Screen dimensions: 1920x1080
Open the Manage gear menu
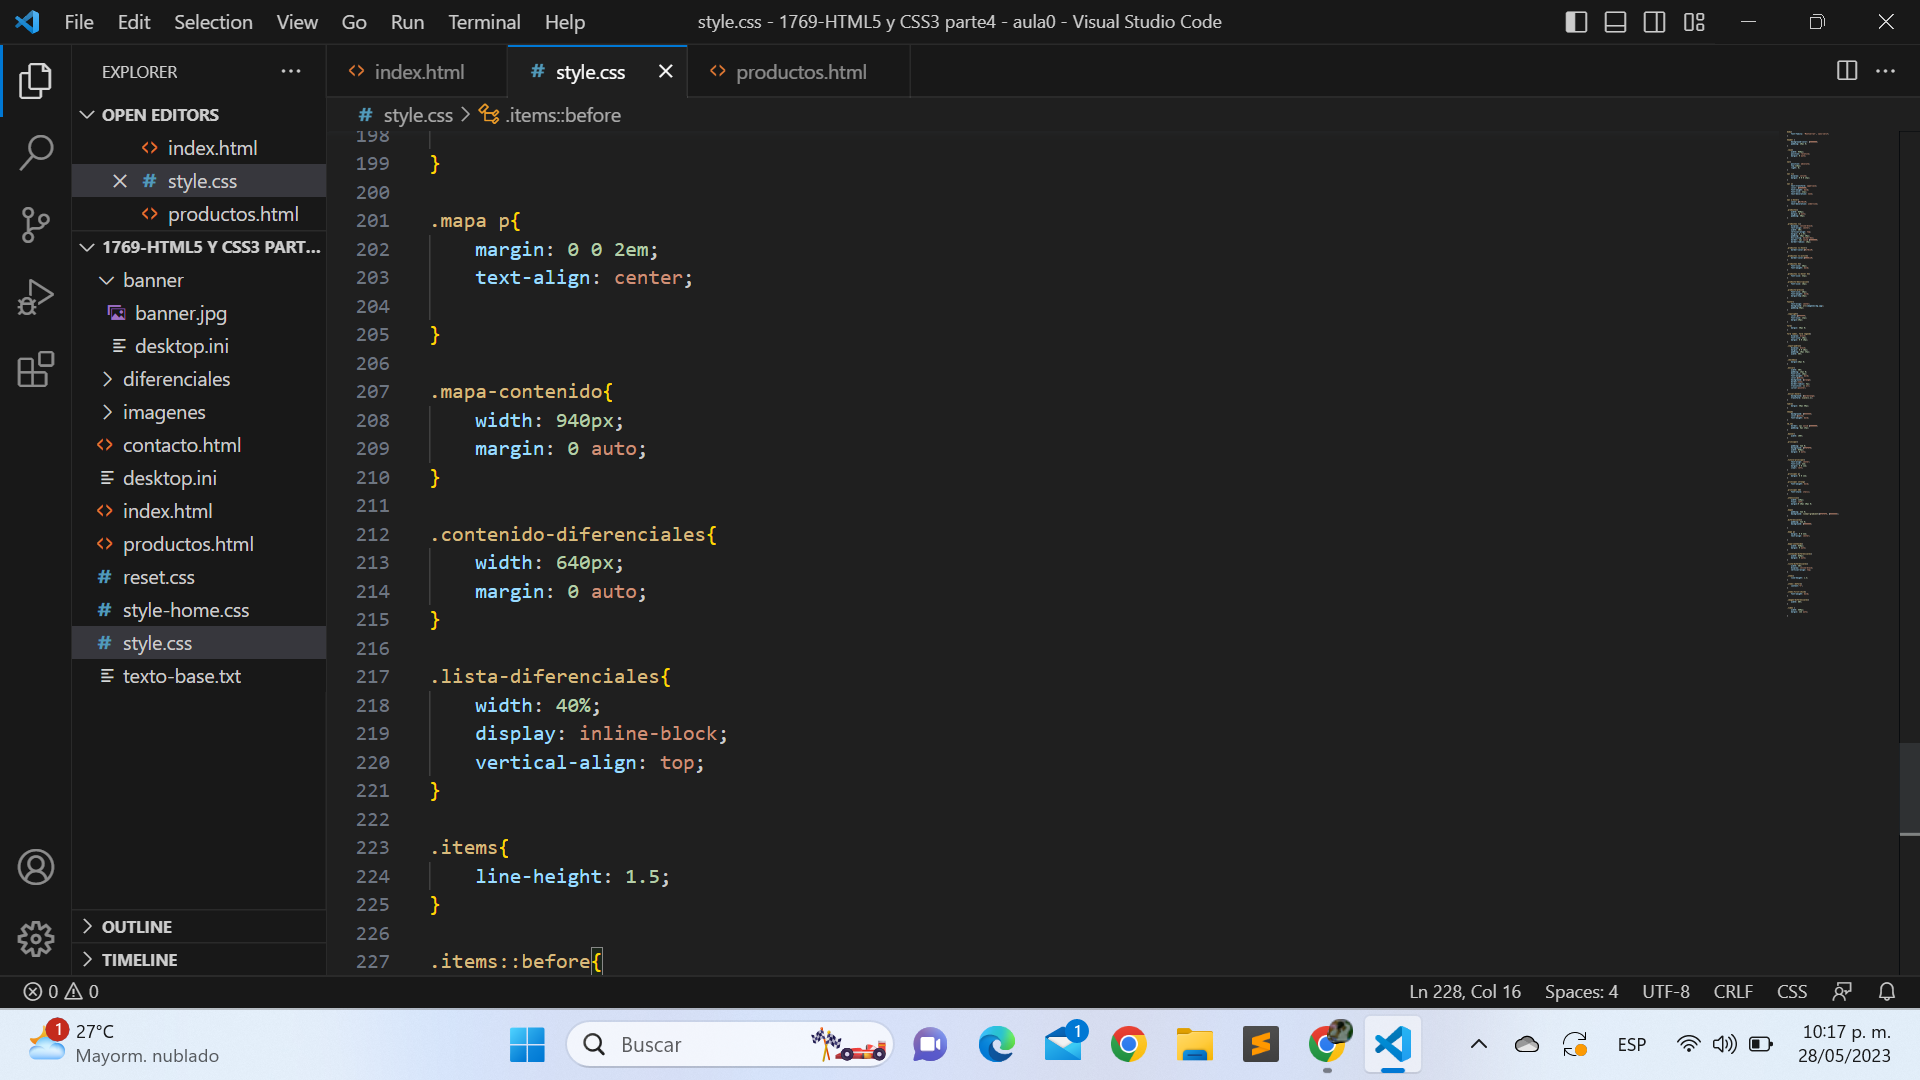point(36,939)
